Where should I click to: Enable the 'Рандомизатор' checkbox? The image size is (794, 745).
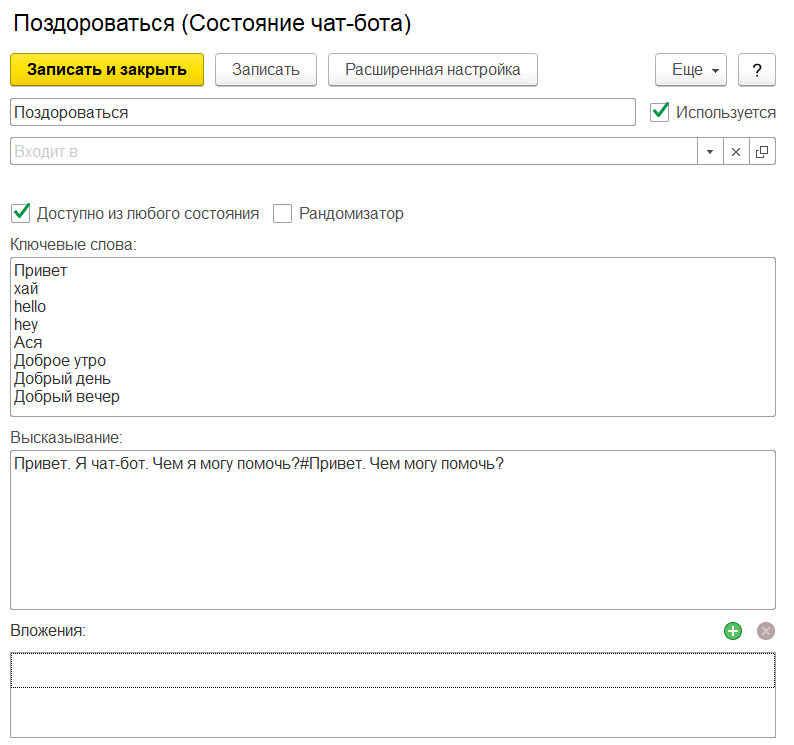coord(283,213)
